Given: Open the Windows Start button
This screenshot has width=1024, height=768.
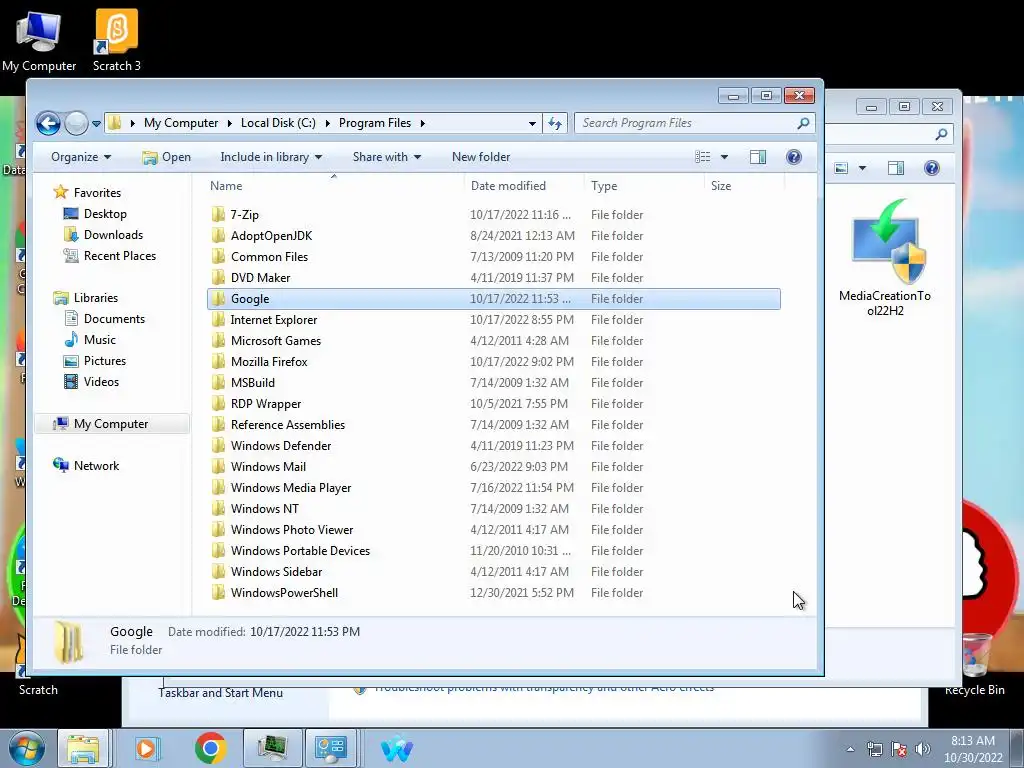Looking at the screenshot, I should tap(26, 748).
